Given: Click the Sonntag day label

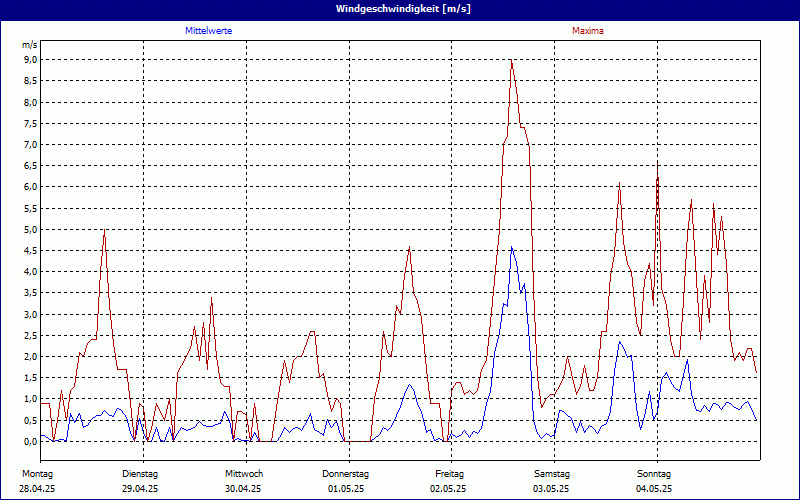Looking at the screenshot, I should [x=654, y=474].
